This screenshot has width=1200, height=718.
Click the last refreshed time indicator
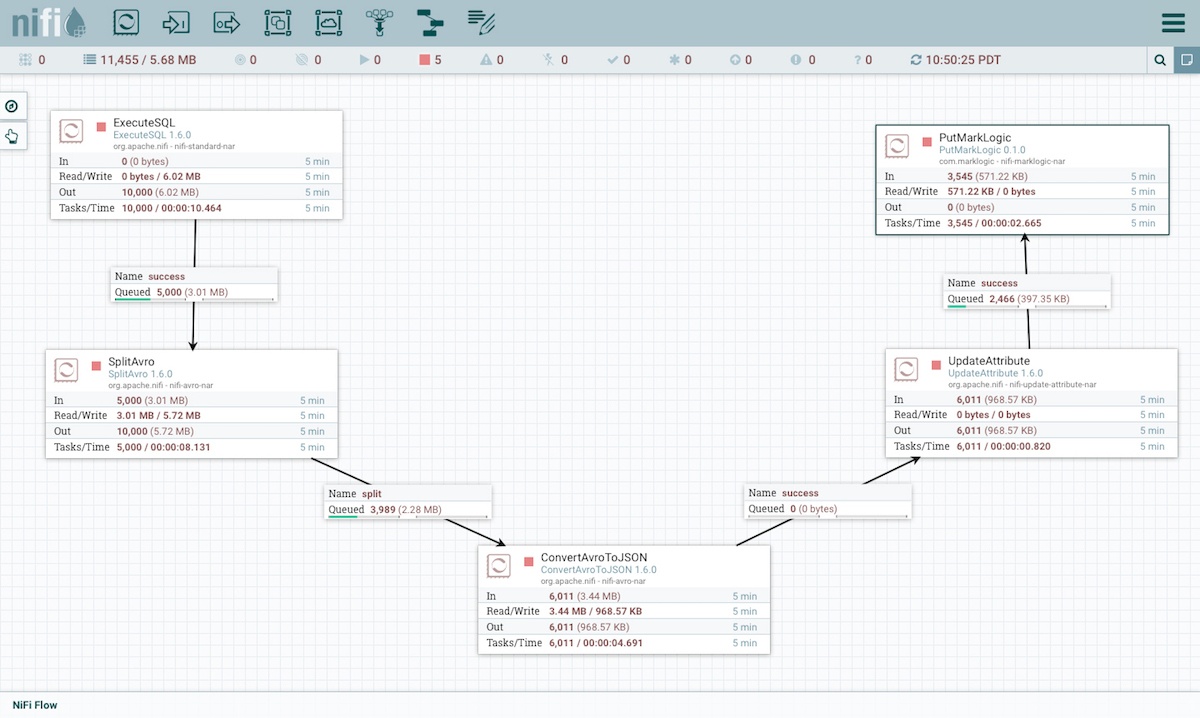[955, 60]
